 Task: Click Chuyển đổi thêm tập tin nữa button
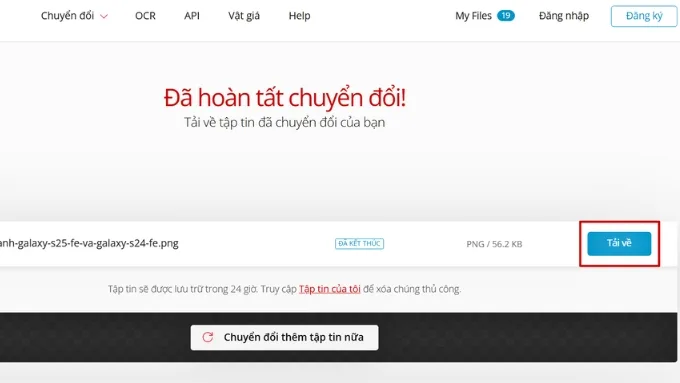click(284, 337)
